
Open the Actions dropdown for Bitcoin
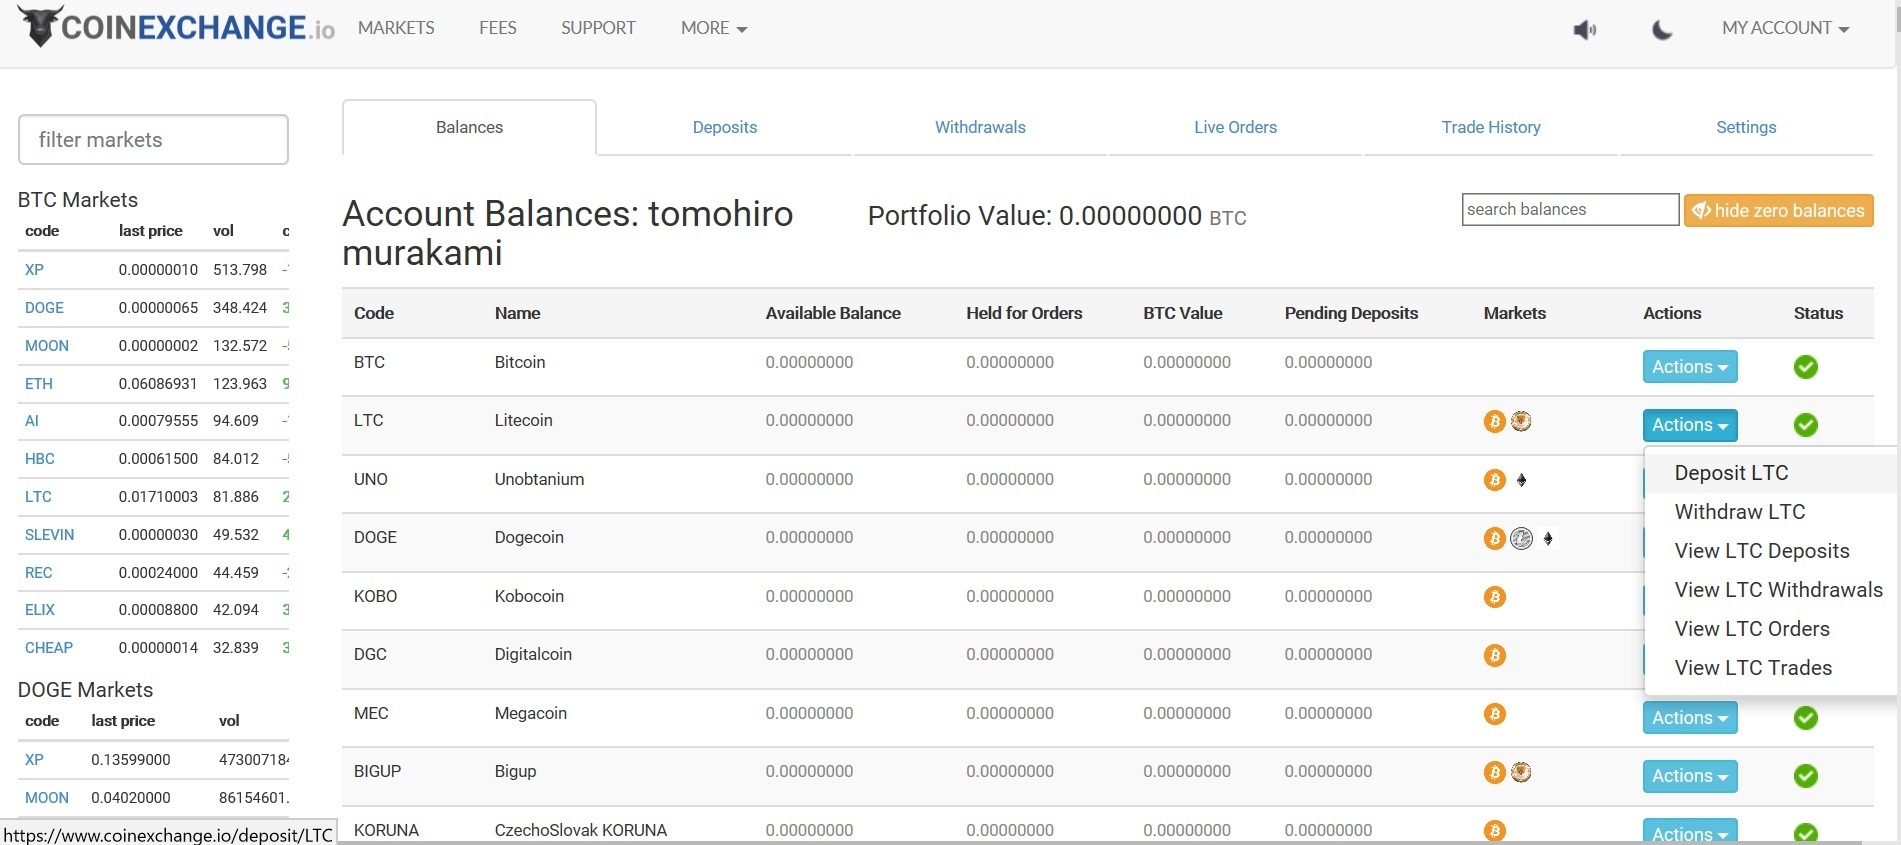coord(1689,367)
